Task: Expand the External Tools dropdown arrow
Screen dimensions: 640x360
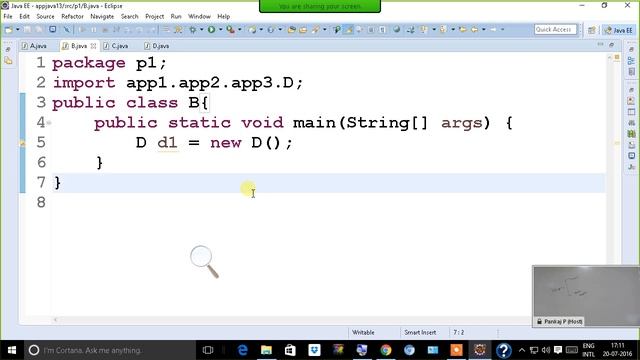Action: click(x=240, y=29)
